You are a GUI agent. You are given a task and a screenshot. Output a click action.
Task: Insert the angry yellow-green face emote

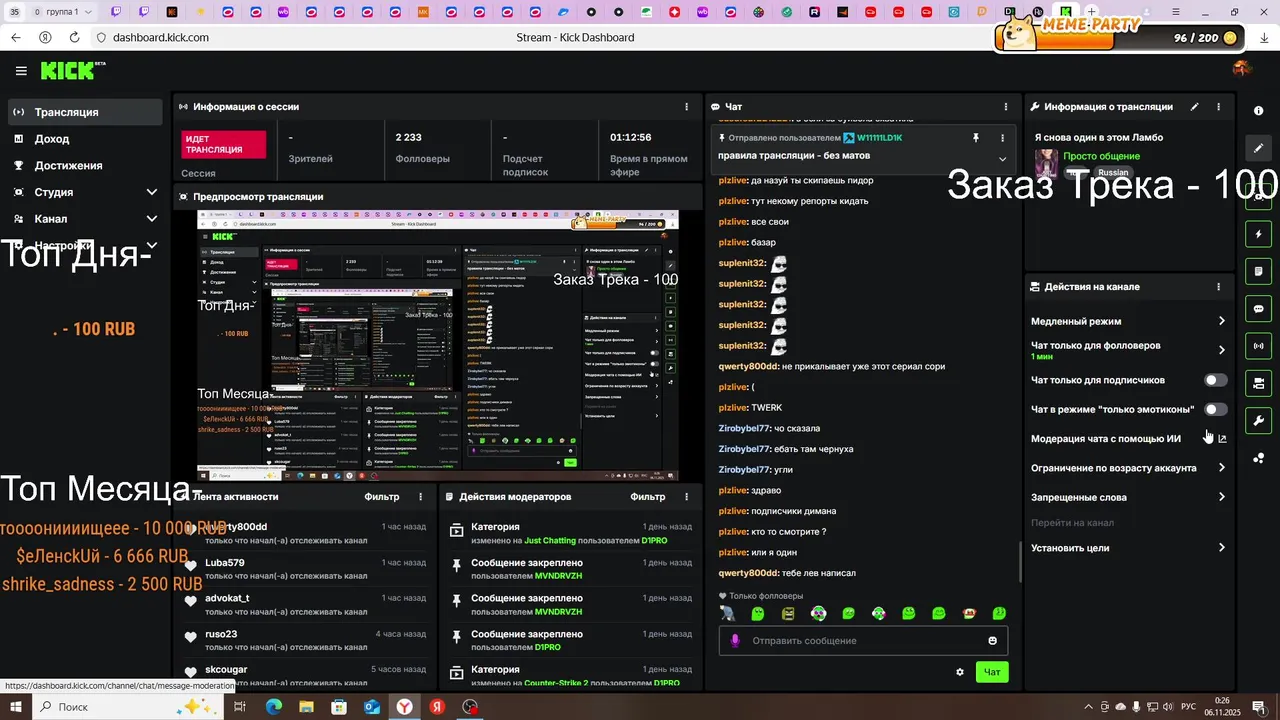coord(788,613)
